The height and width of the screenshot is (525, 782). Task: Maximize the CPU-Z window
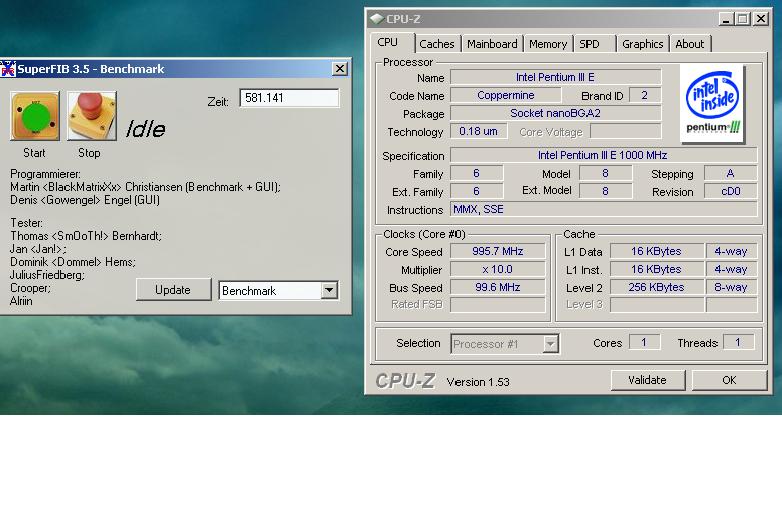(x=743, y=19)
